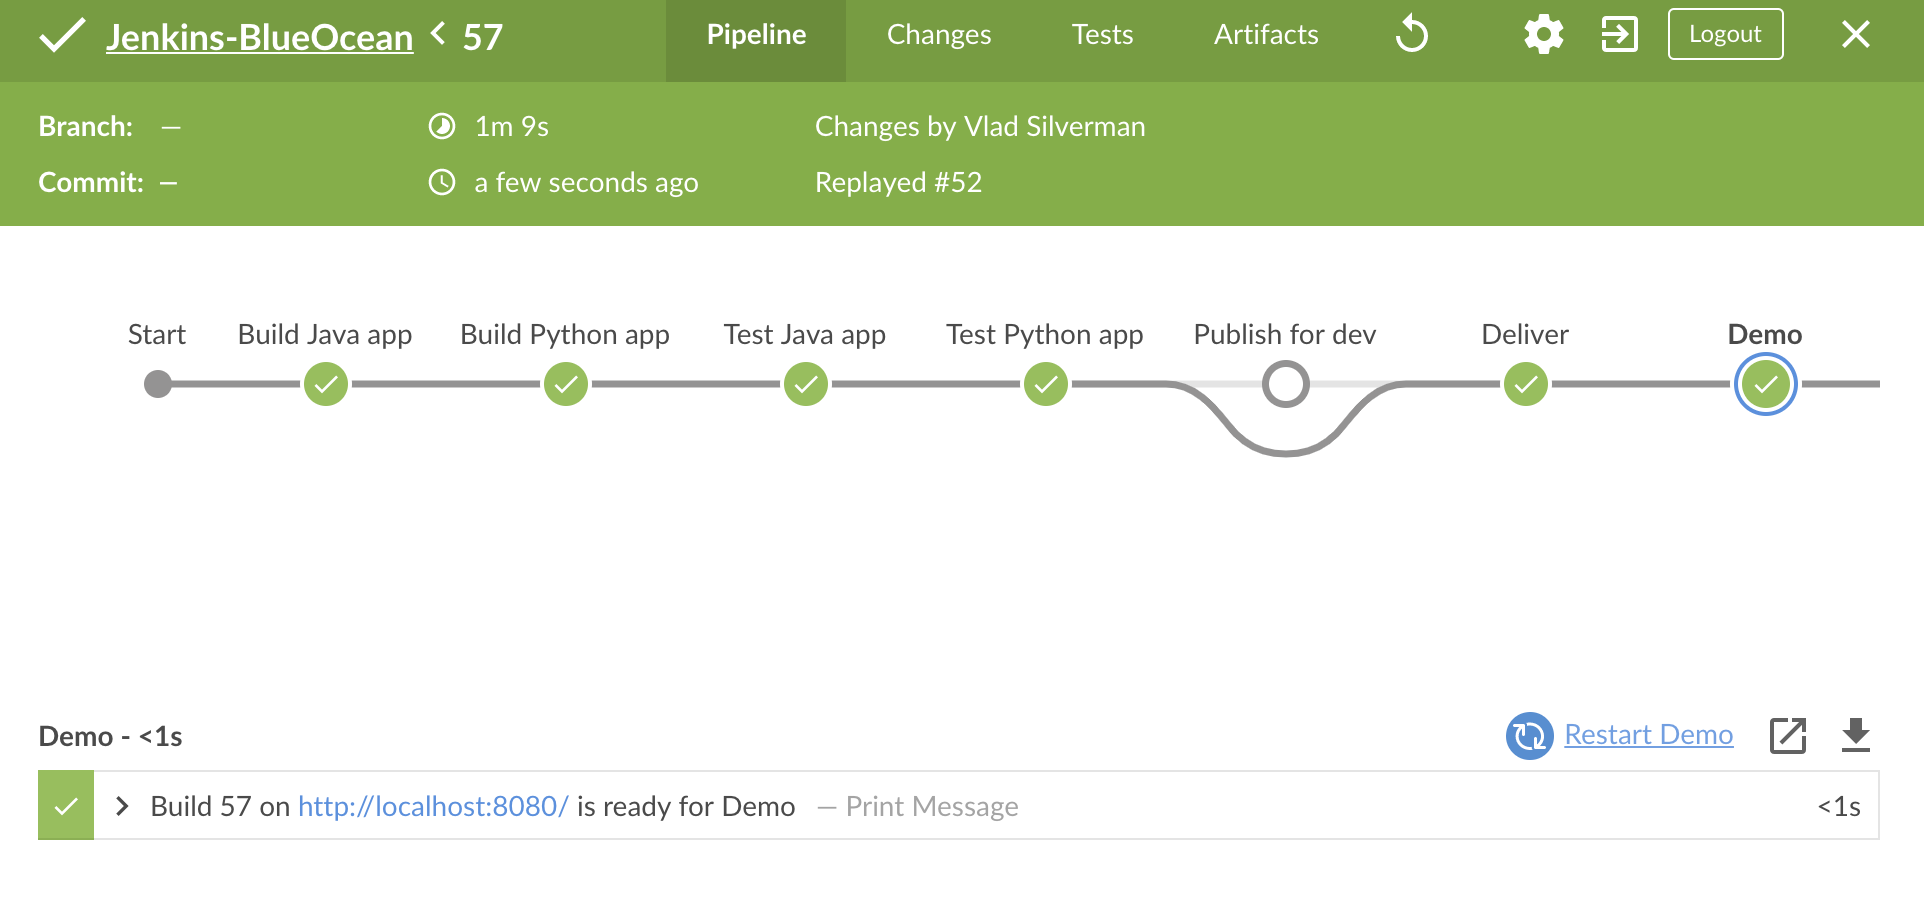Switch to the Changes tab
Viewport: 1924px width, 918px height.
939,35
